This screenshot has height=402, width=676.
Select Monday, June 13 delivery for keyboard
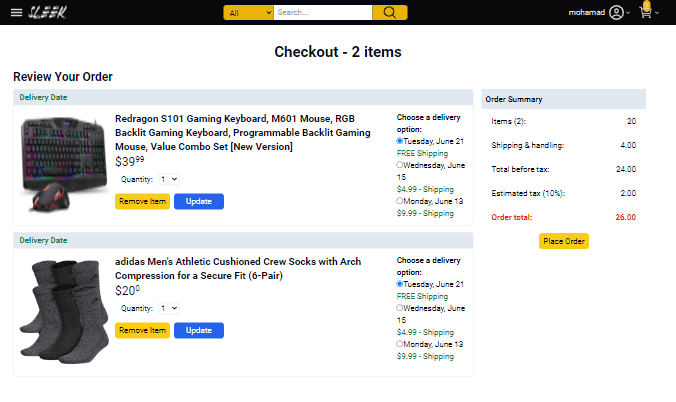tap(400, 201)
